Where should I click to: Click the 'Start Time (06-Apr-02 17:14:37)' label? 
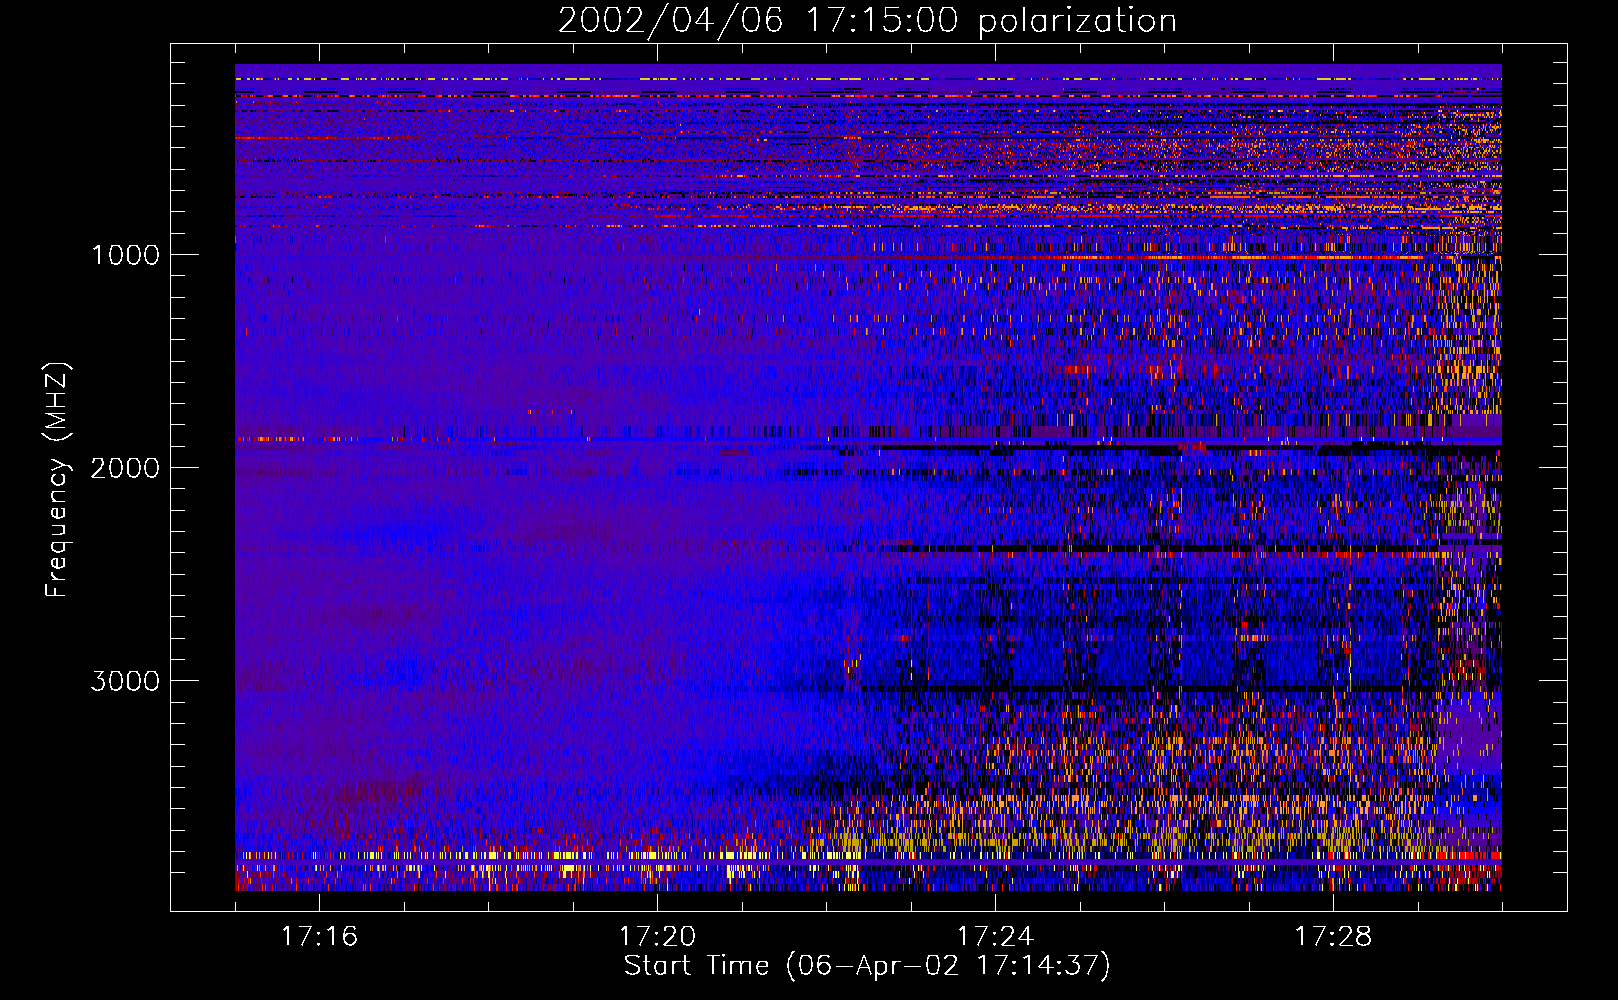[867, 966]
